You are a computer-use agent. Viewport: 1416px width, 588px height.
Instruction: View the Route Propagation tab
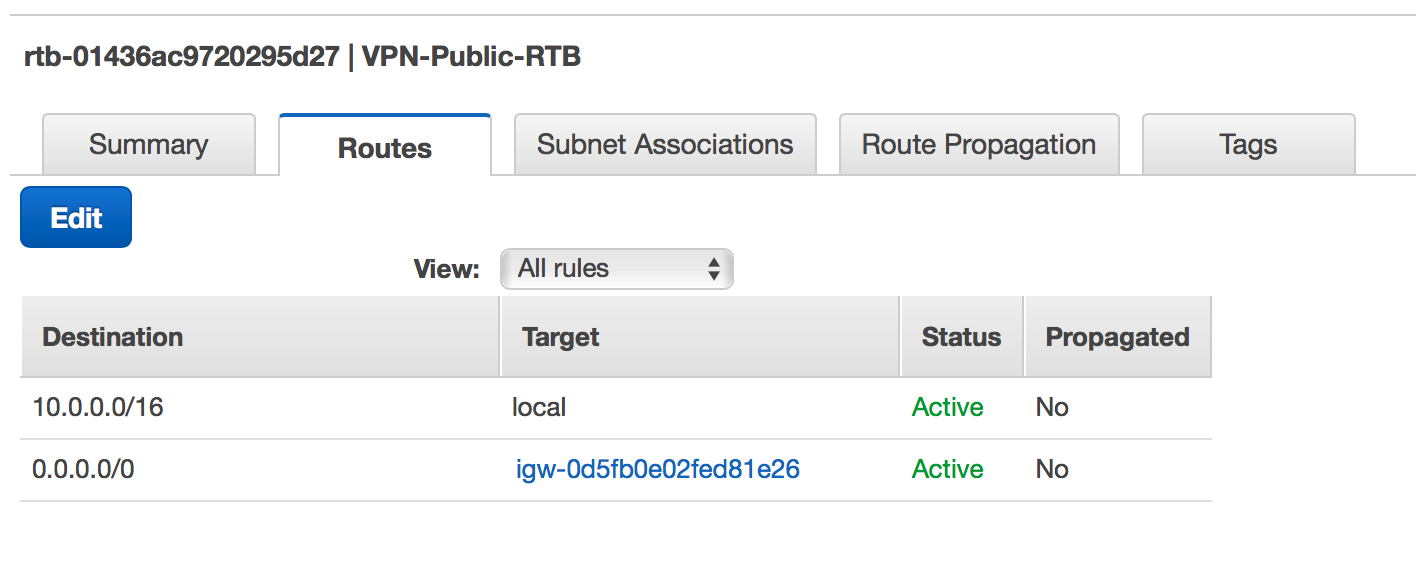click(978, 144)
